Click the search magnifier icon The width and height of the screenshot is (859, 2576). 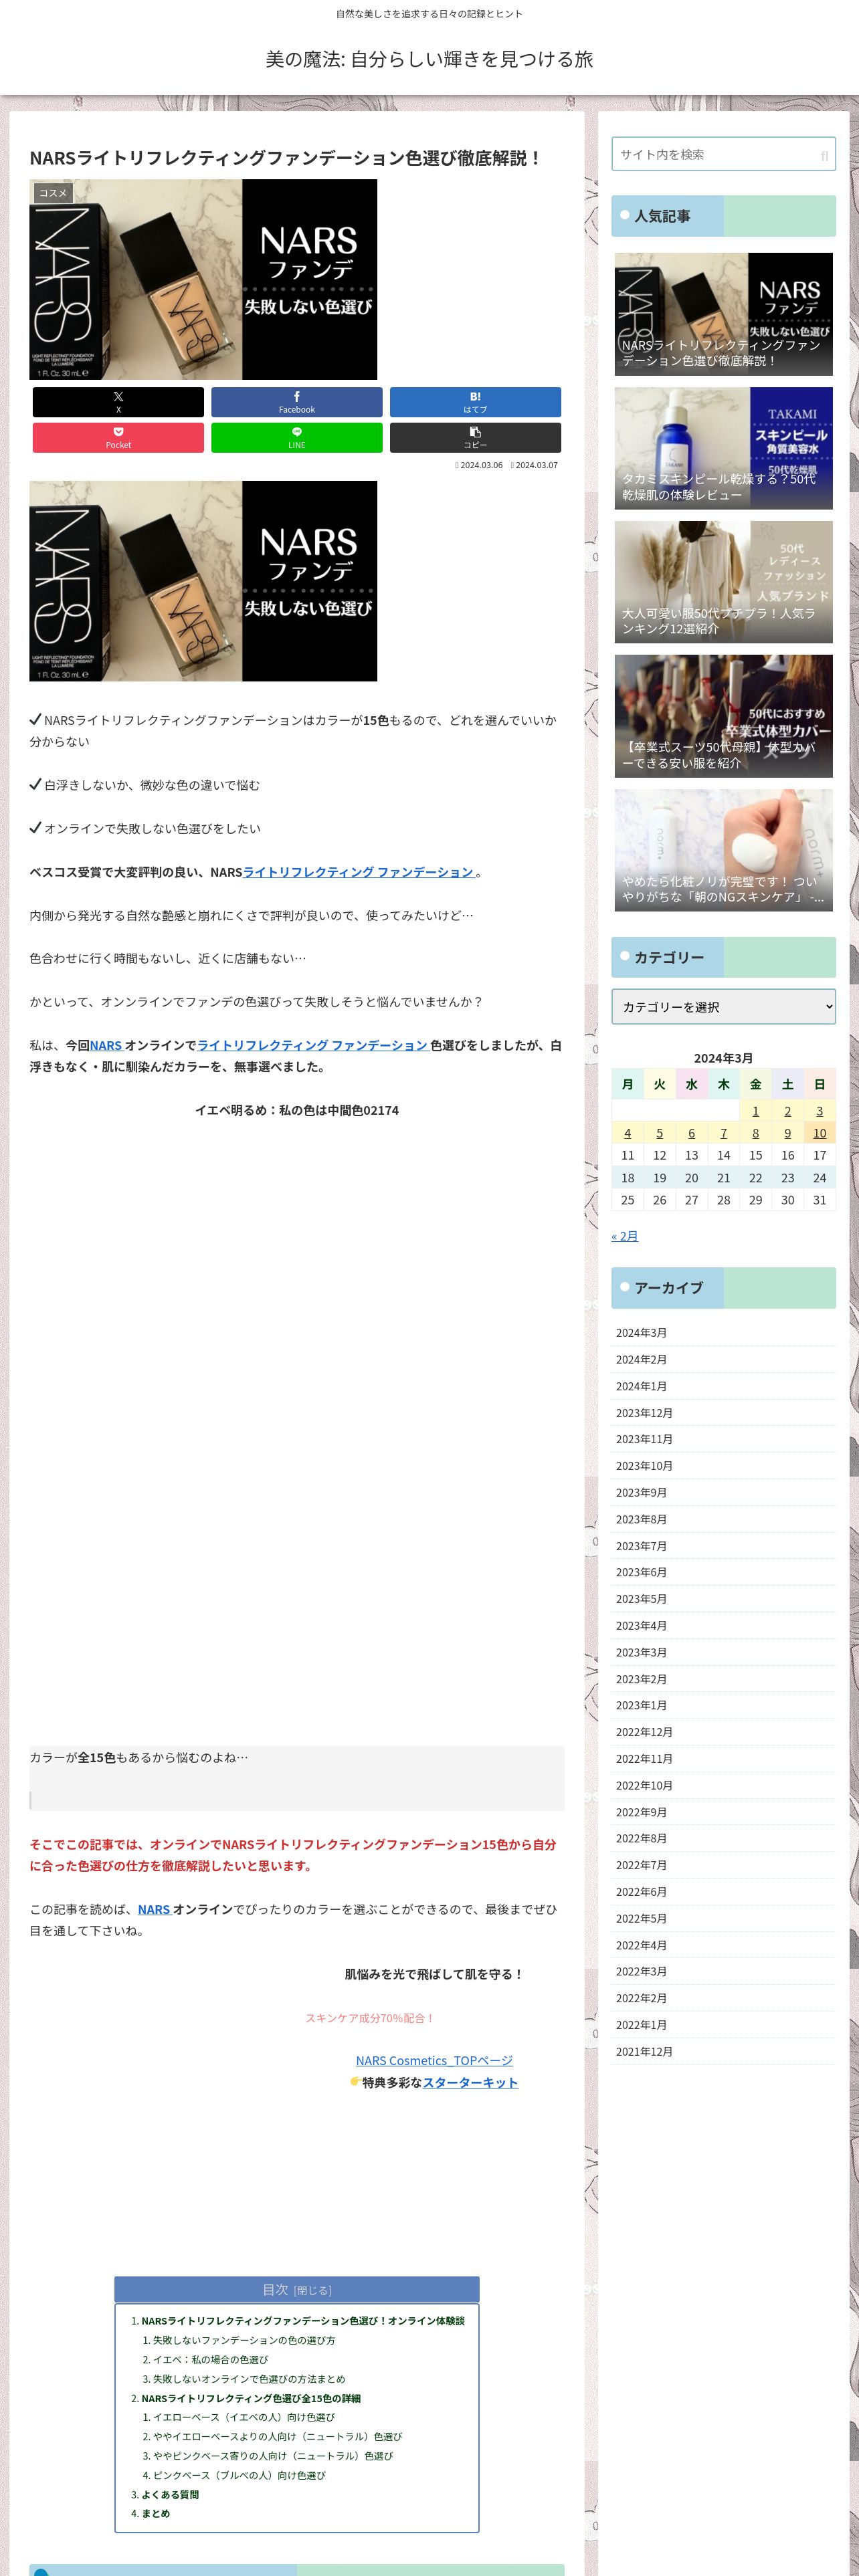coord(824,155)
